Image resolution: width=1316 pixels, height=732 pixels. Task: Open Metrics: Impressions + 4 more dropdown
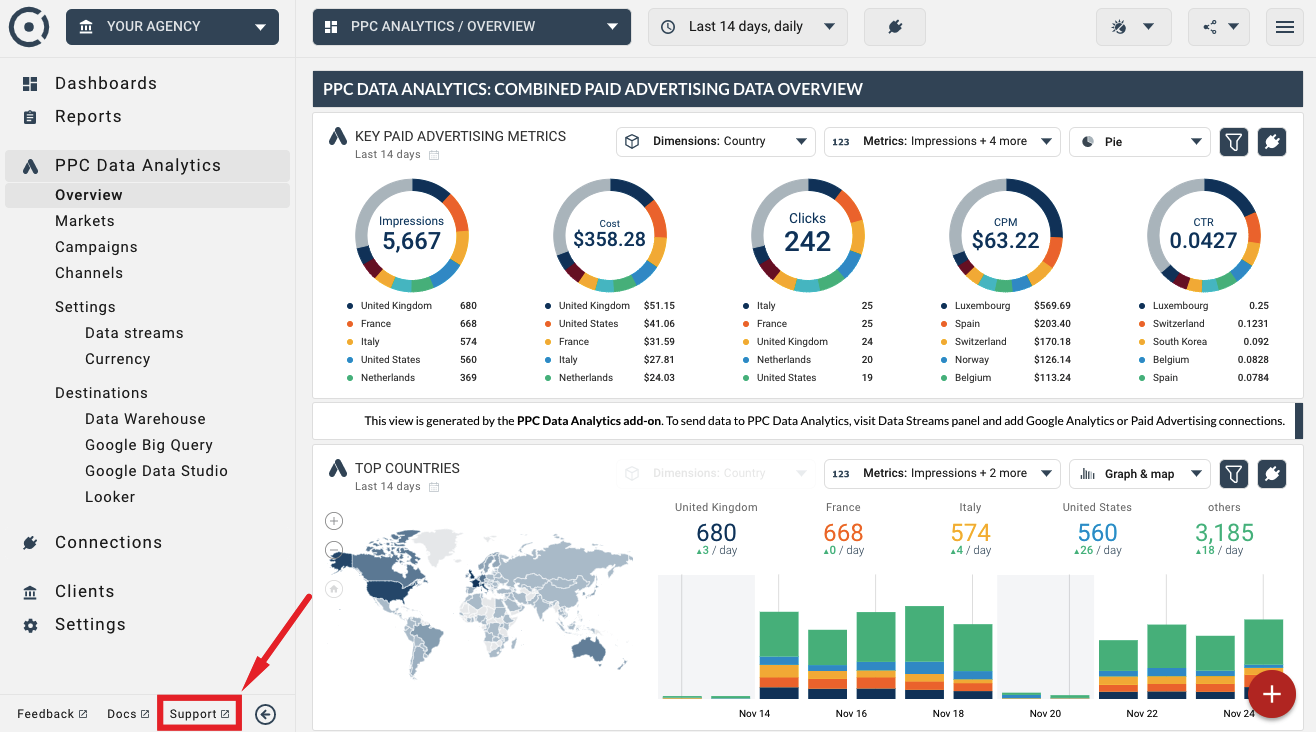click(x=942, y=142)
